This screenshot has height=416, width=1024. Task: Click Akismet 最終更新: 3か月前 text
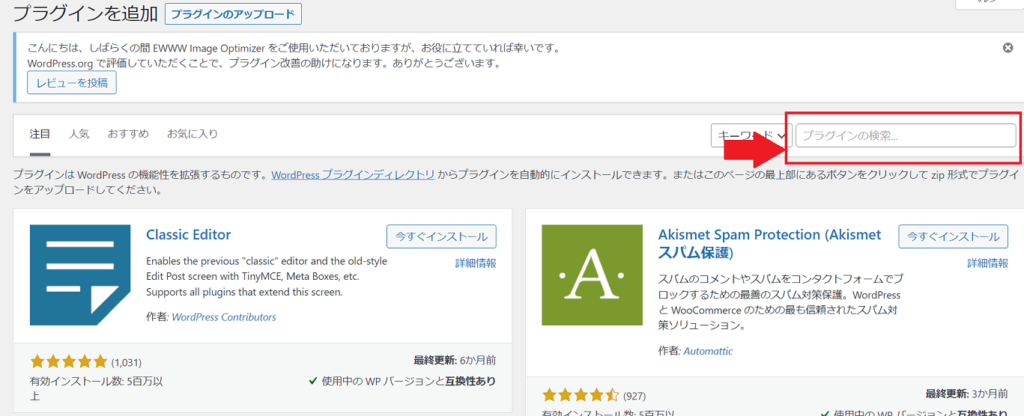pos(967,394)
